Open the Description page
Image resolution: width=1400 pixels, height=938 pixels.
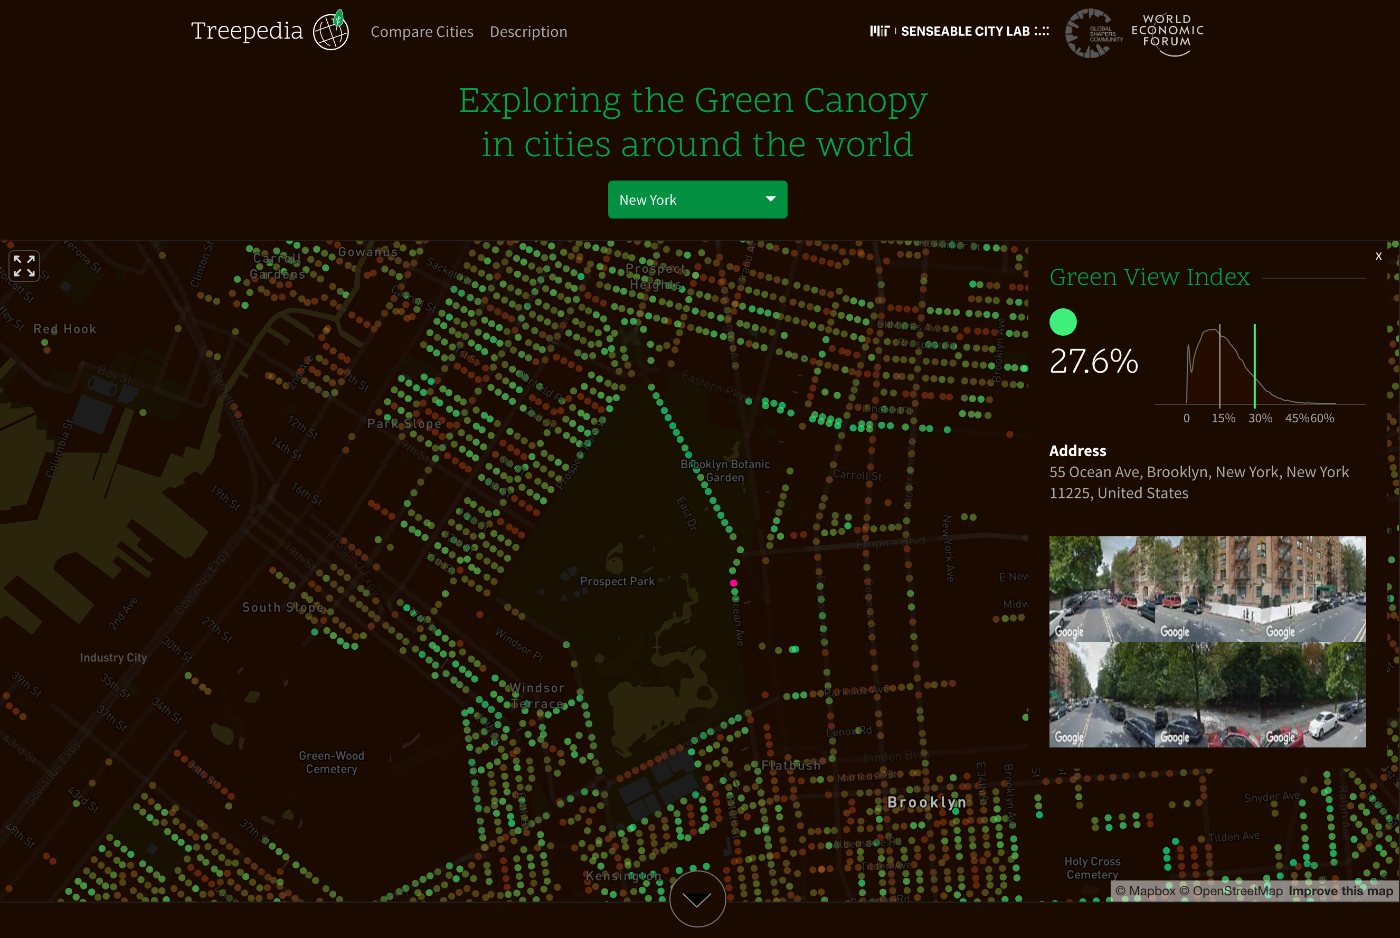pos(528,31)
